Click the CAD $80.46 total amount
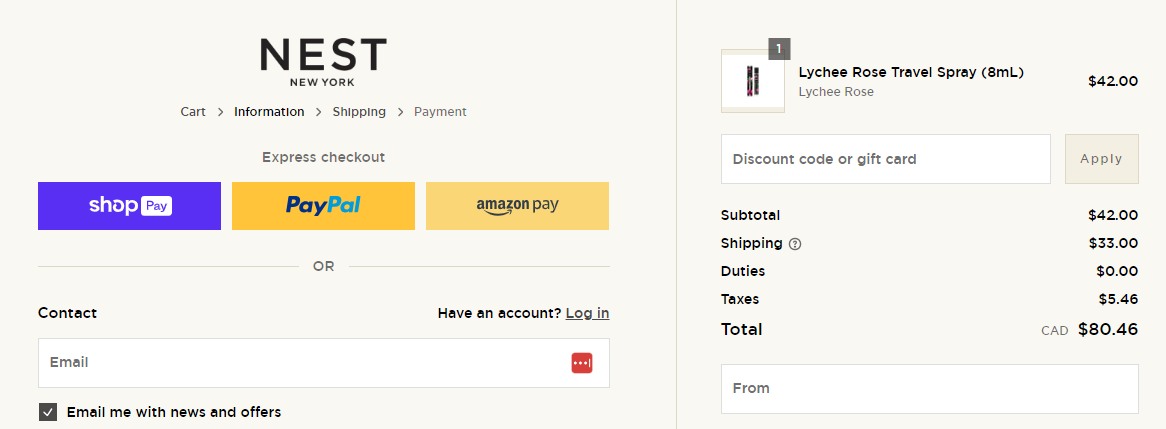The height and width of the screenshot is (429, 1166). pos(1107,329)
